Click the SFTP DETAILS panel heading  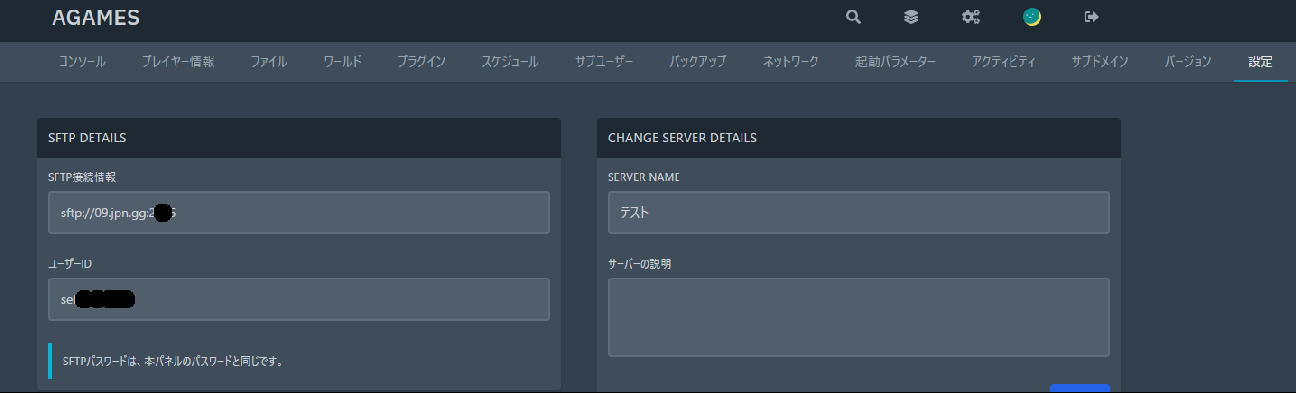(87, 137)
